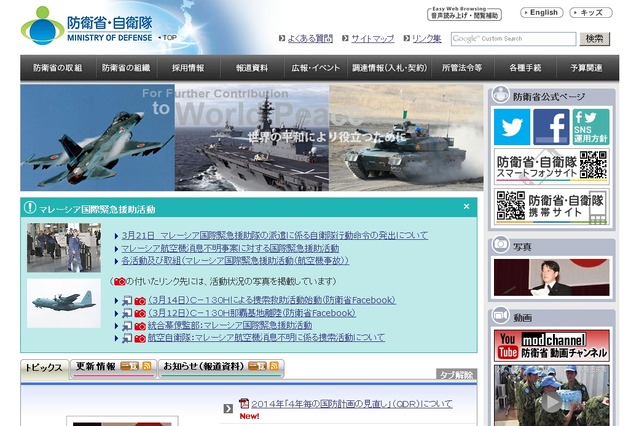Open the SNS運用方針 policy icon

point(591,127)
